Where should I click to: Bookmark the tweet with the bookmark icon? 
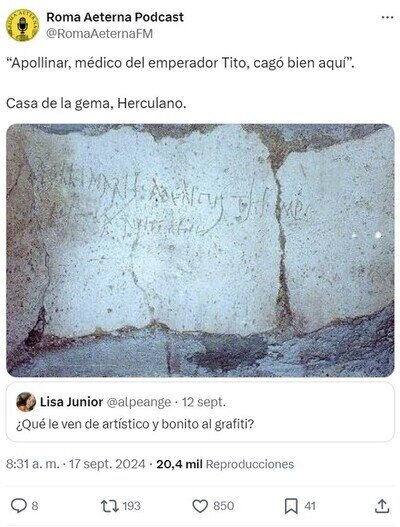pyautogui.click(x=291, y=506)
